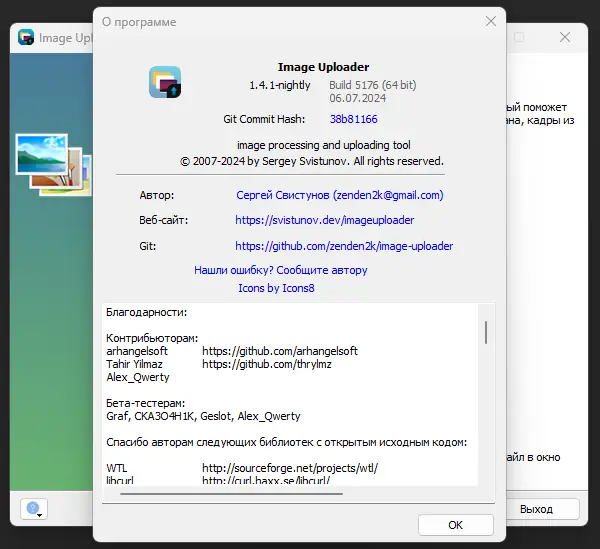Click 'Tahir Yilmaz' contributor name
This screenshot has height=549, width=600.
click(x=134, y=364)
